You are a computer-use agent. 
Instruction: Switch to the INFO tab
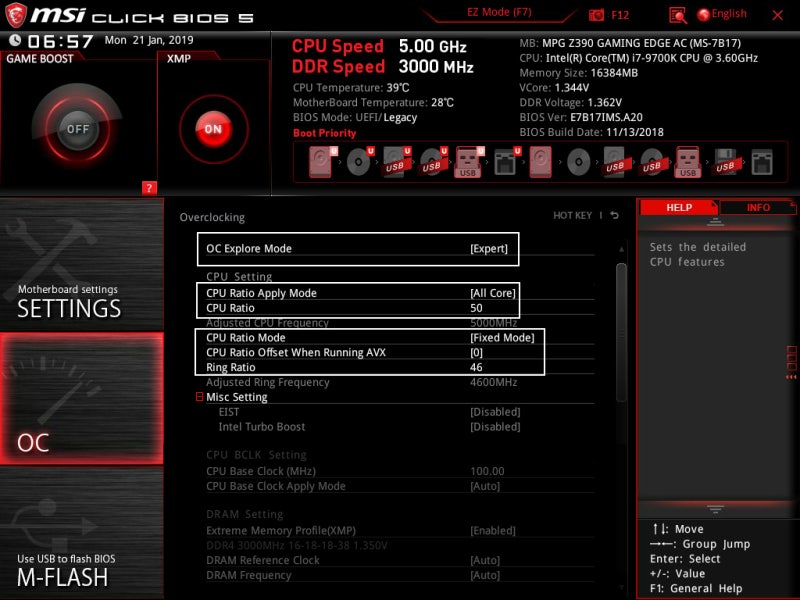tap(758, 208)
